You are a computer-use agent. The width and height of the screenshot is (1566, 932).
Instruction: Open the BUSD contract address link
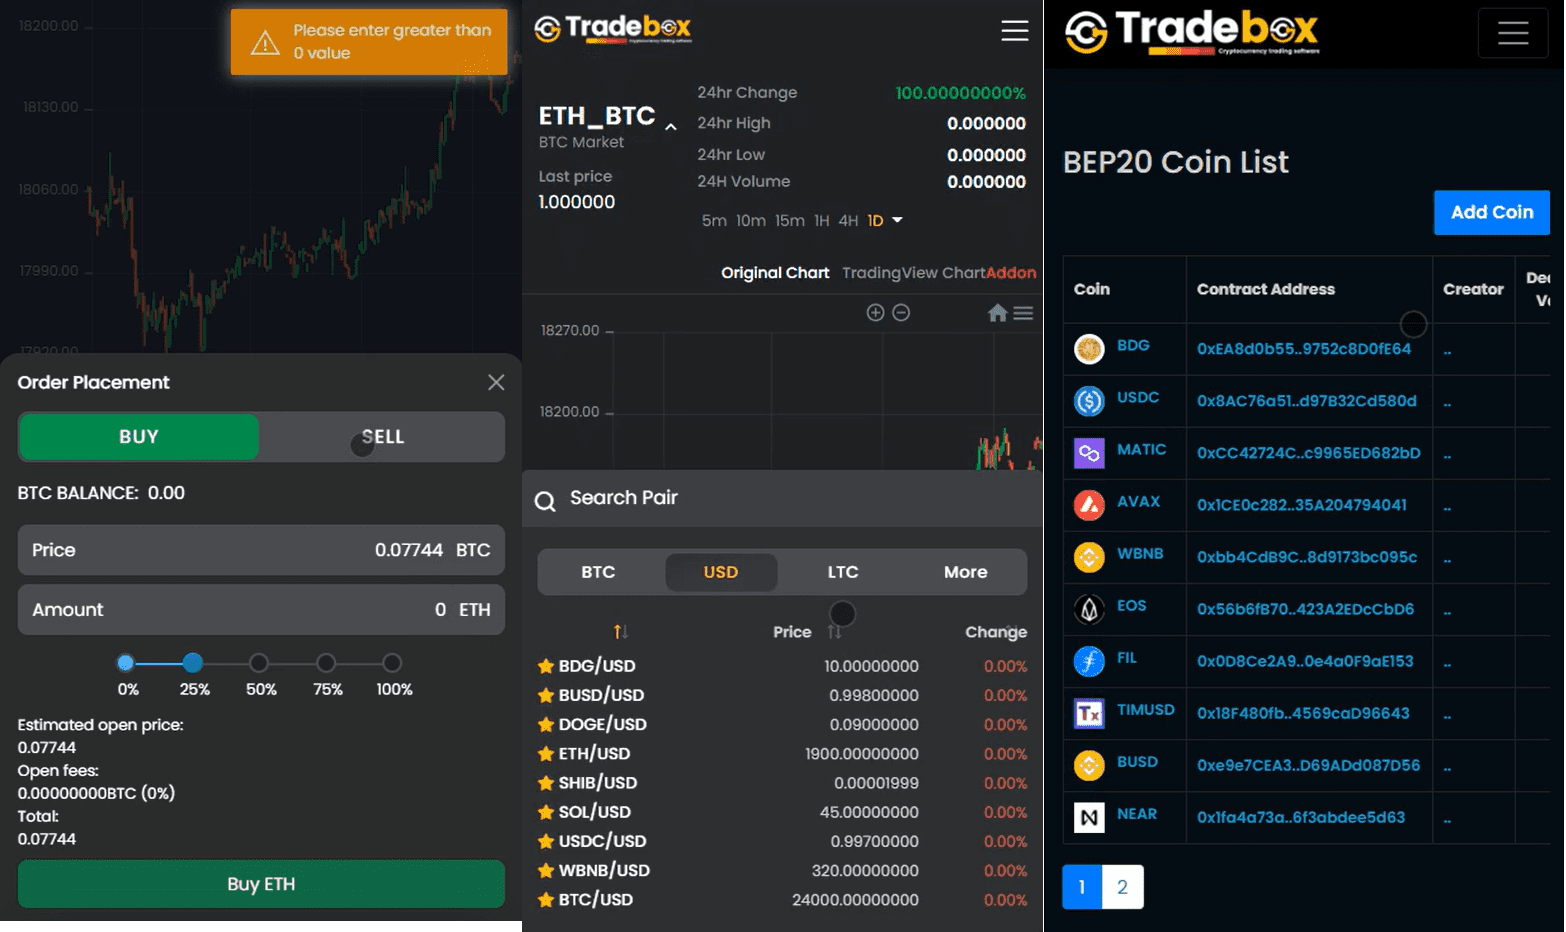pos(1308,766)
